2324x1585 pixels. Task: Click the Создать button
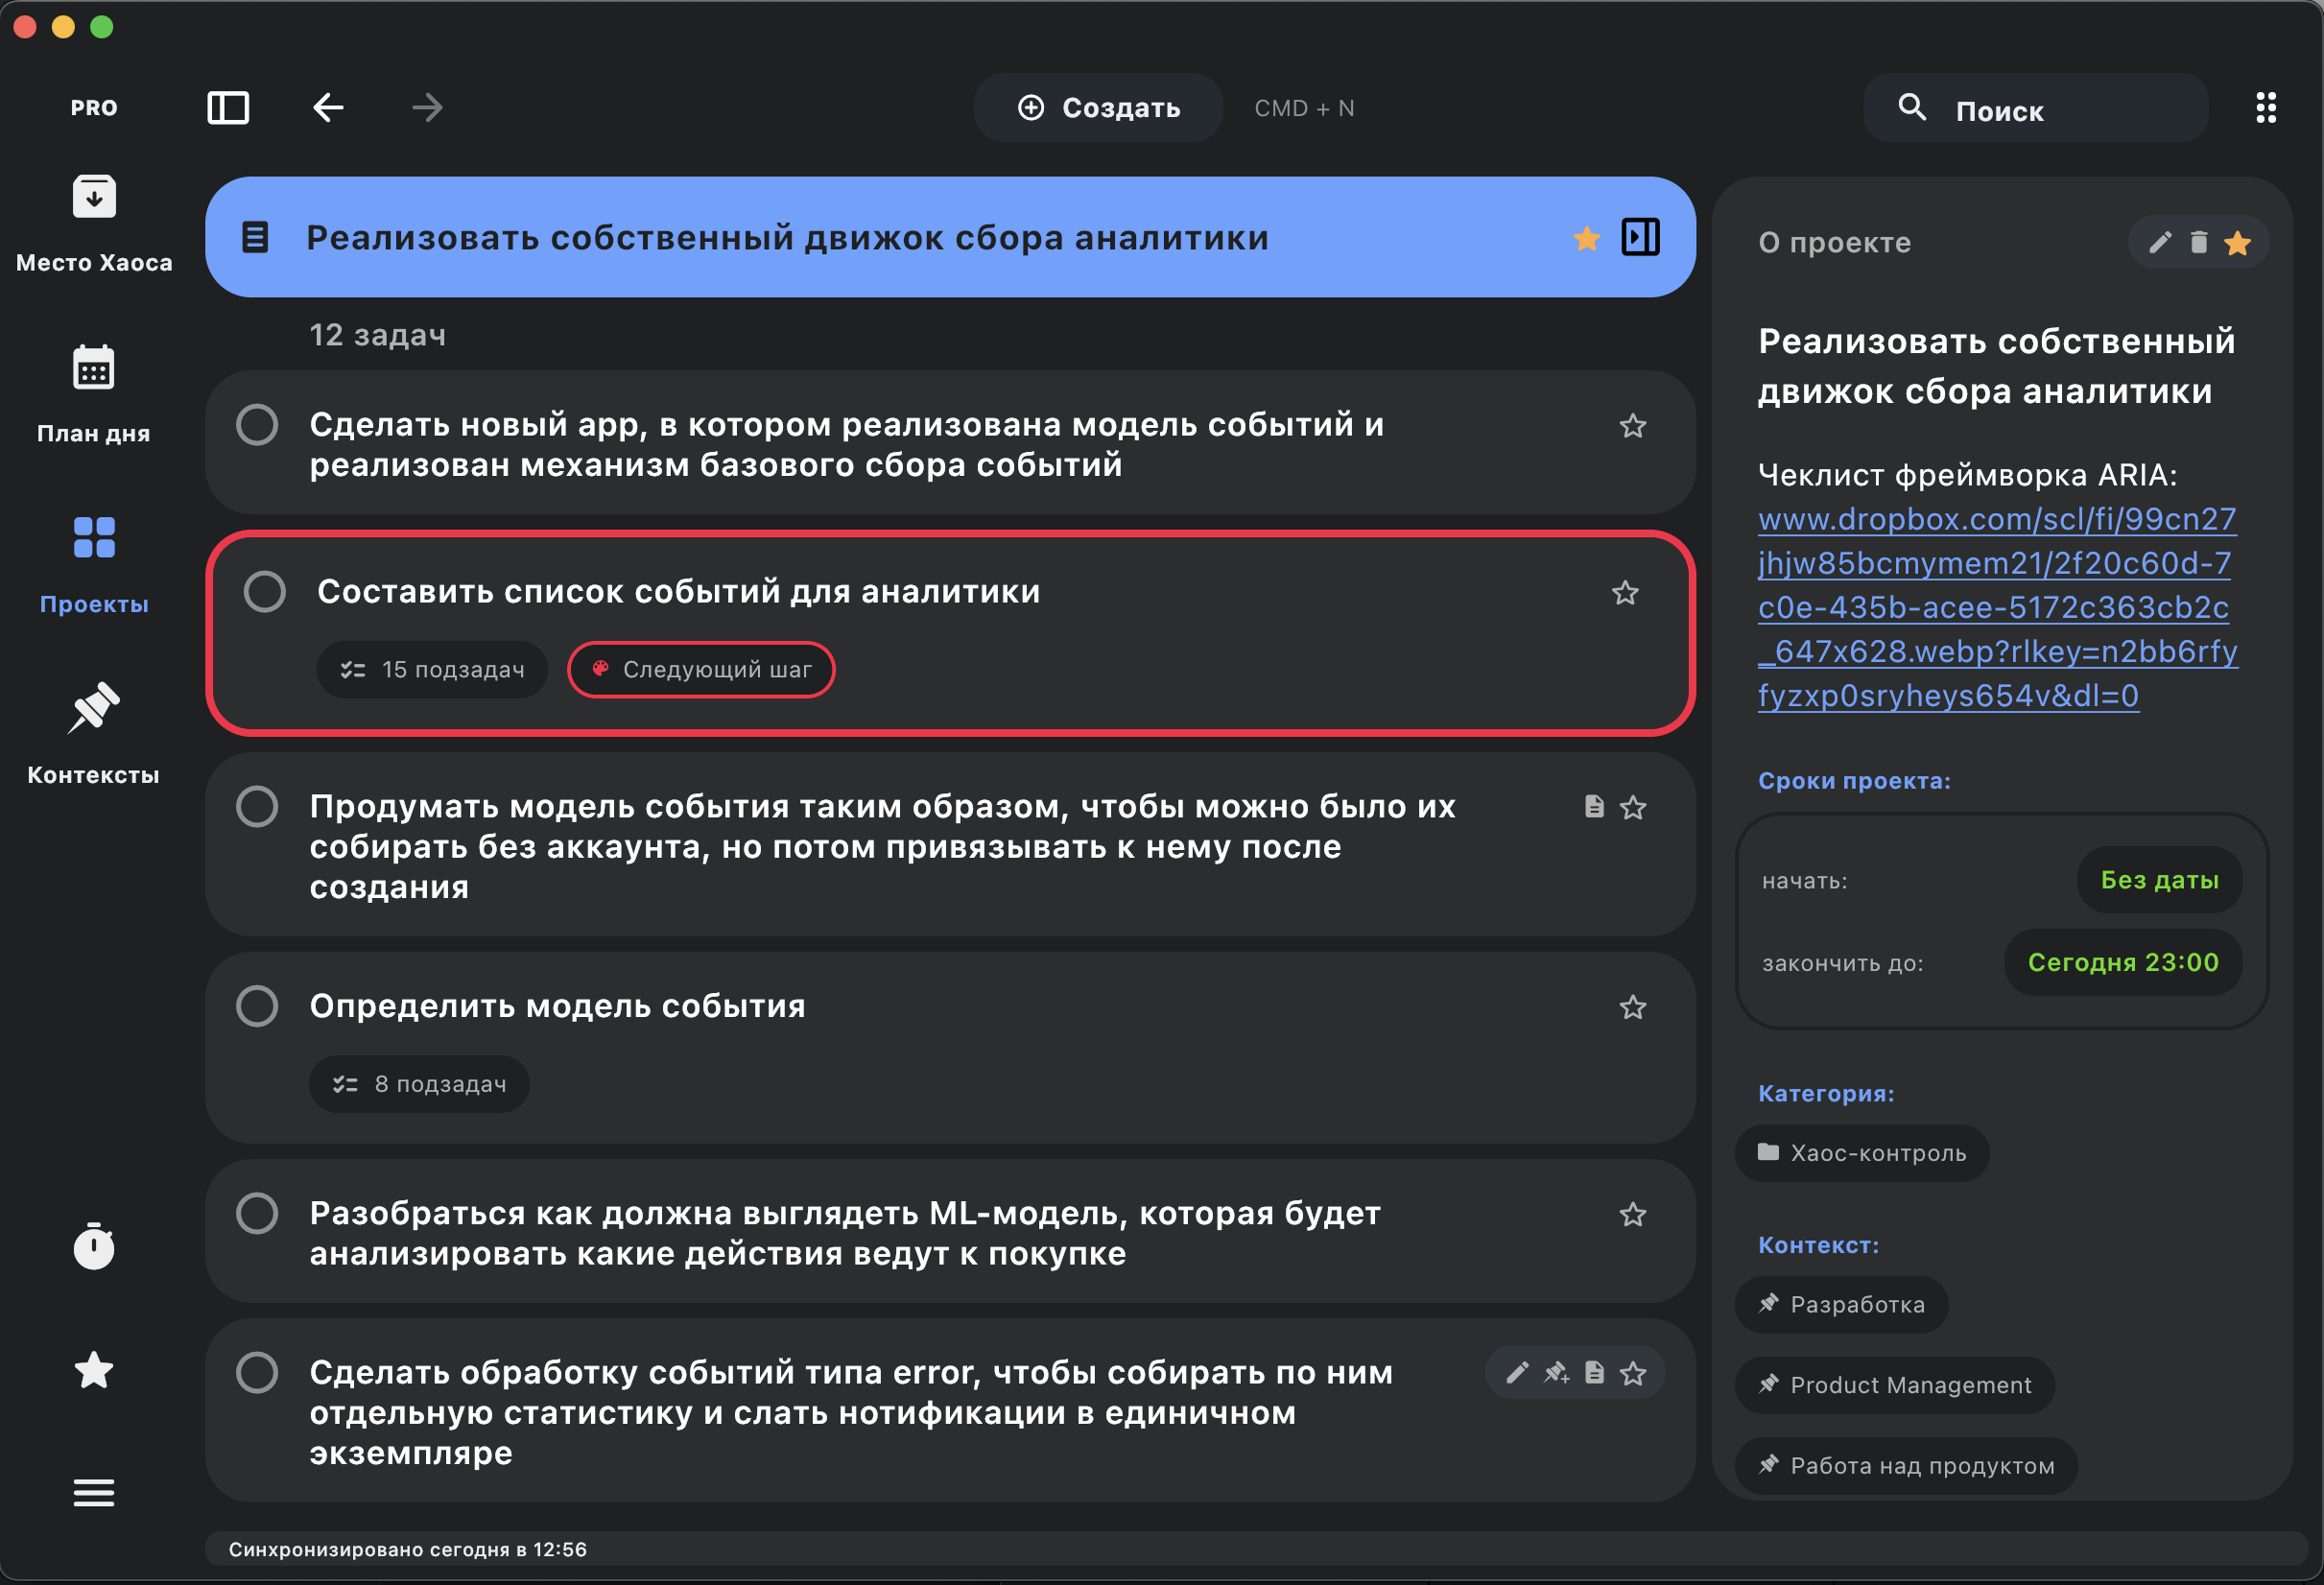[1098, 108]
